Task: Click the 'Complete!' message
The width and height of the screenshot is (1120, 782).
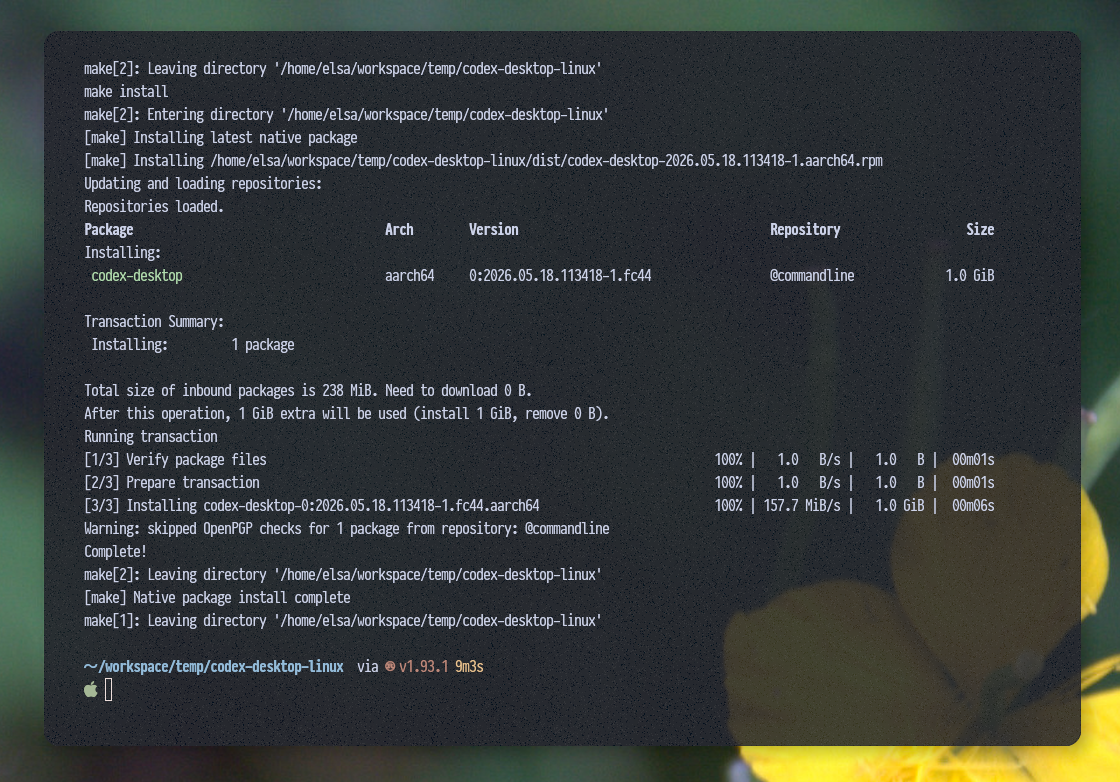Action: click(x=115, y=552)
